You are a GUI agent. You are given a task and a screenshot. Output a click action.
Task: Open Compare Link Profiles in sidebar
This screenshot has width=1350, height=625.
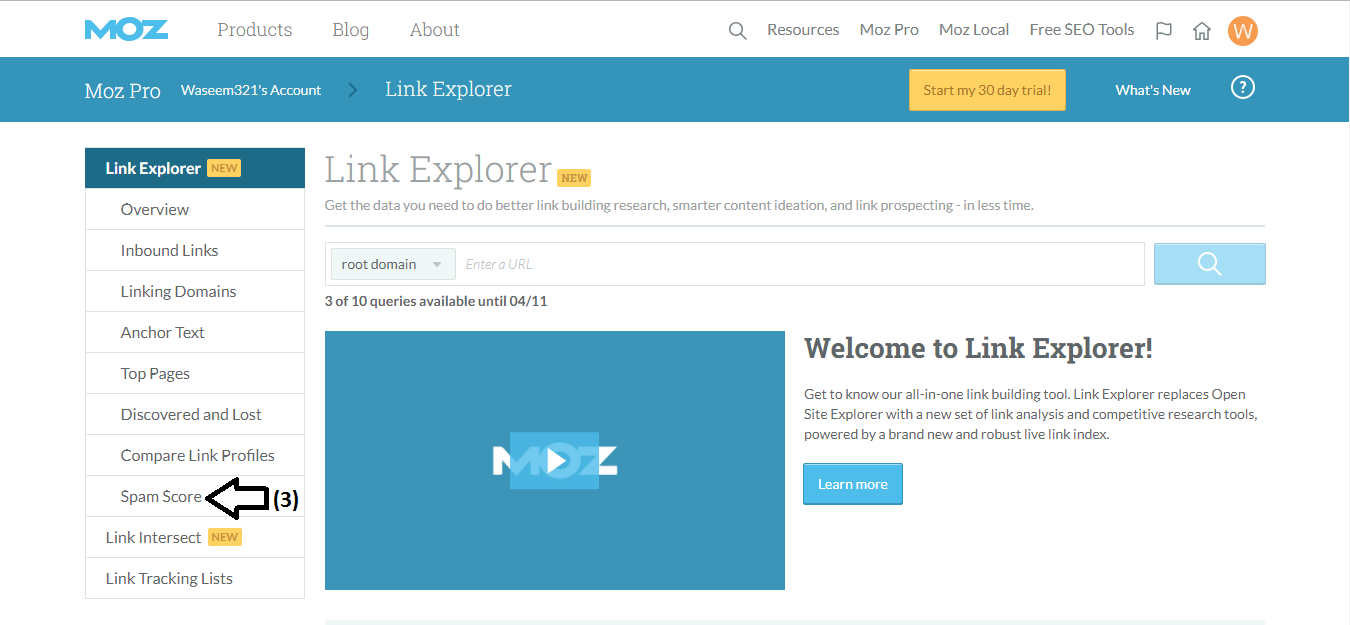pyautogui.click(x=195, y=455)
